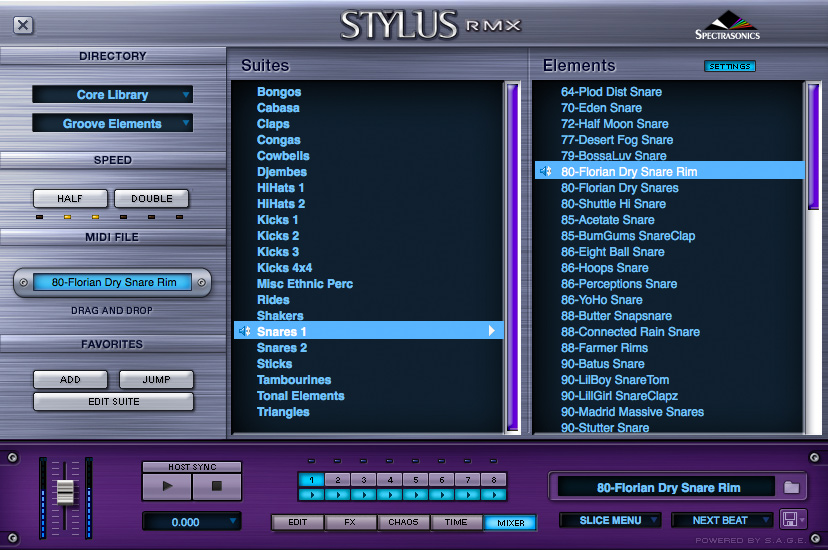The image size is (828, 550).
Task: Click the close X button at top left
Action: click(23, 26)
